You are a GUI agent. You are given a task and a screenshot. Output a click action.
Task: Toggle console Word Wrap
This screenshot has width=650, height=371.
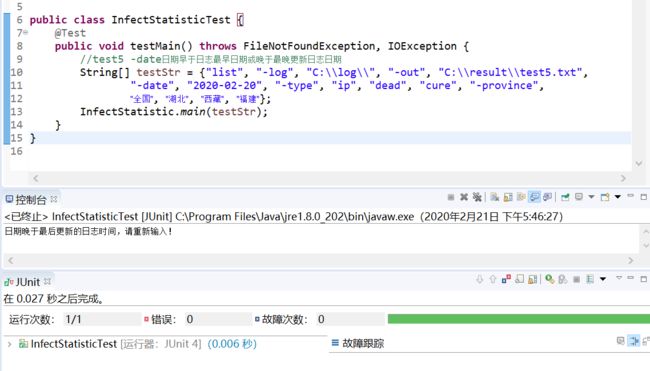[x=521, y=197]
